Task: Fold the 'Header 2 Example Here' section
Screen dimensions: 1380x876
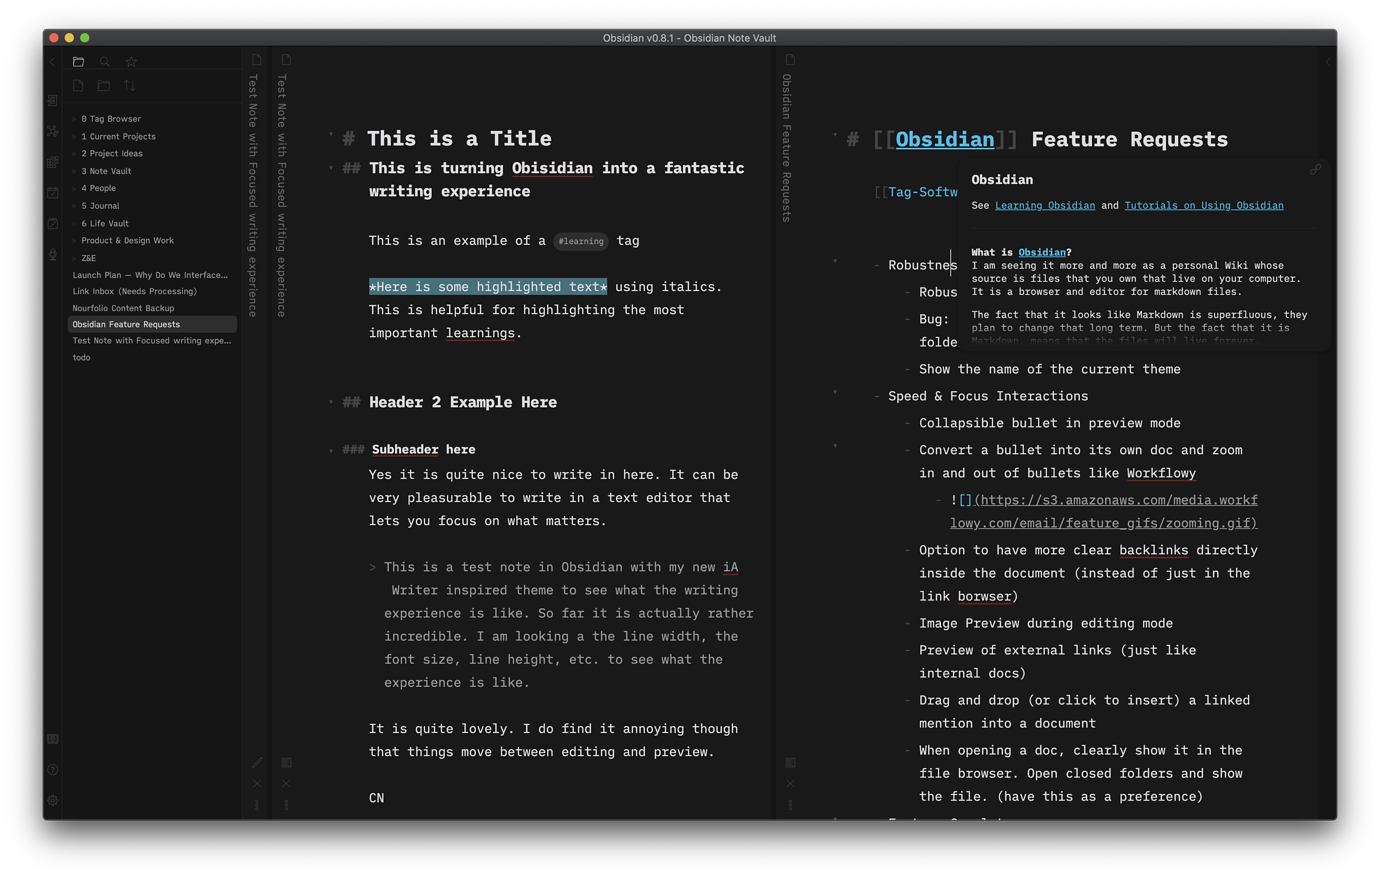Action: (331, 402)
